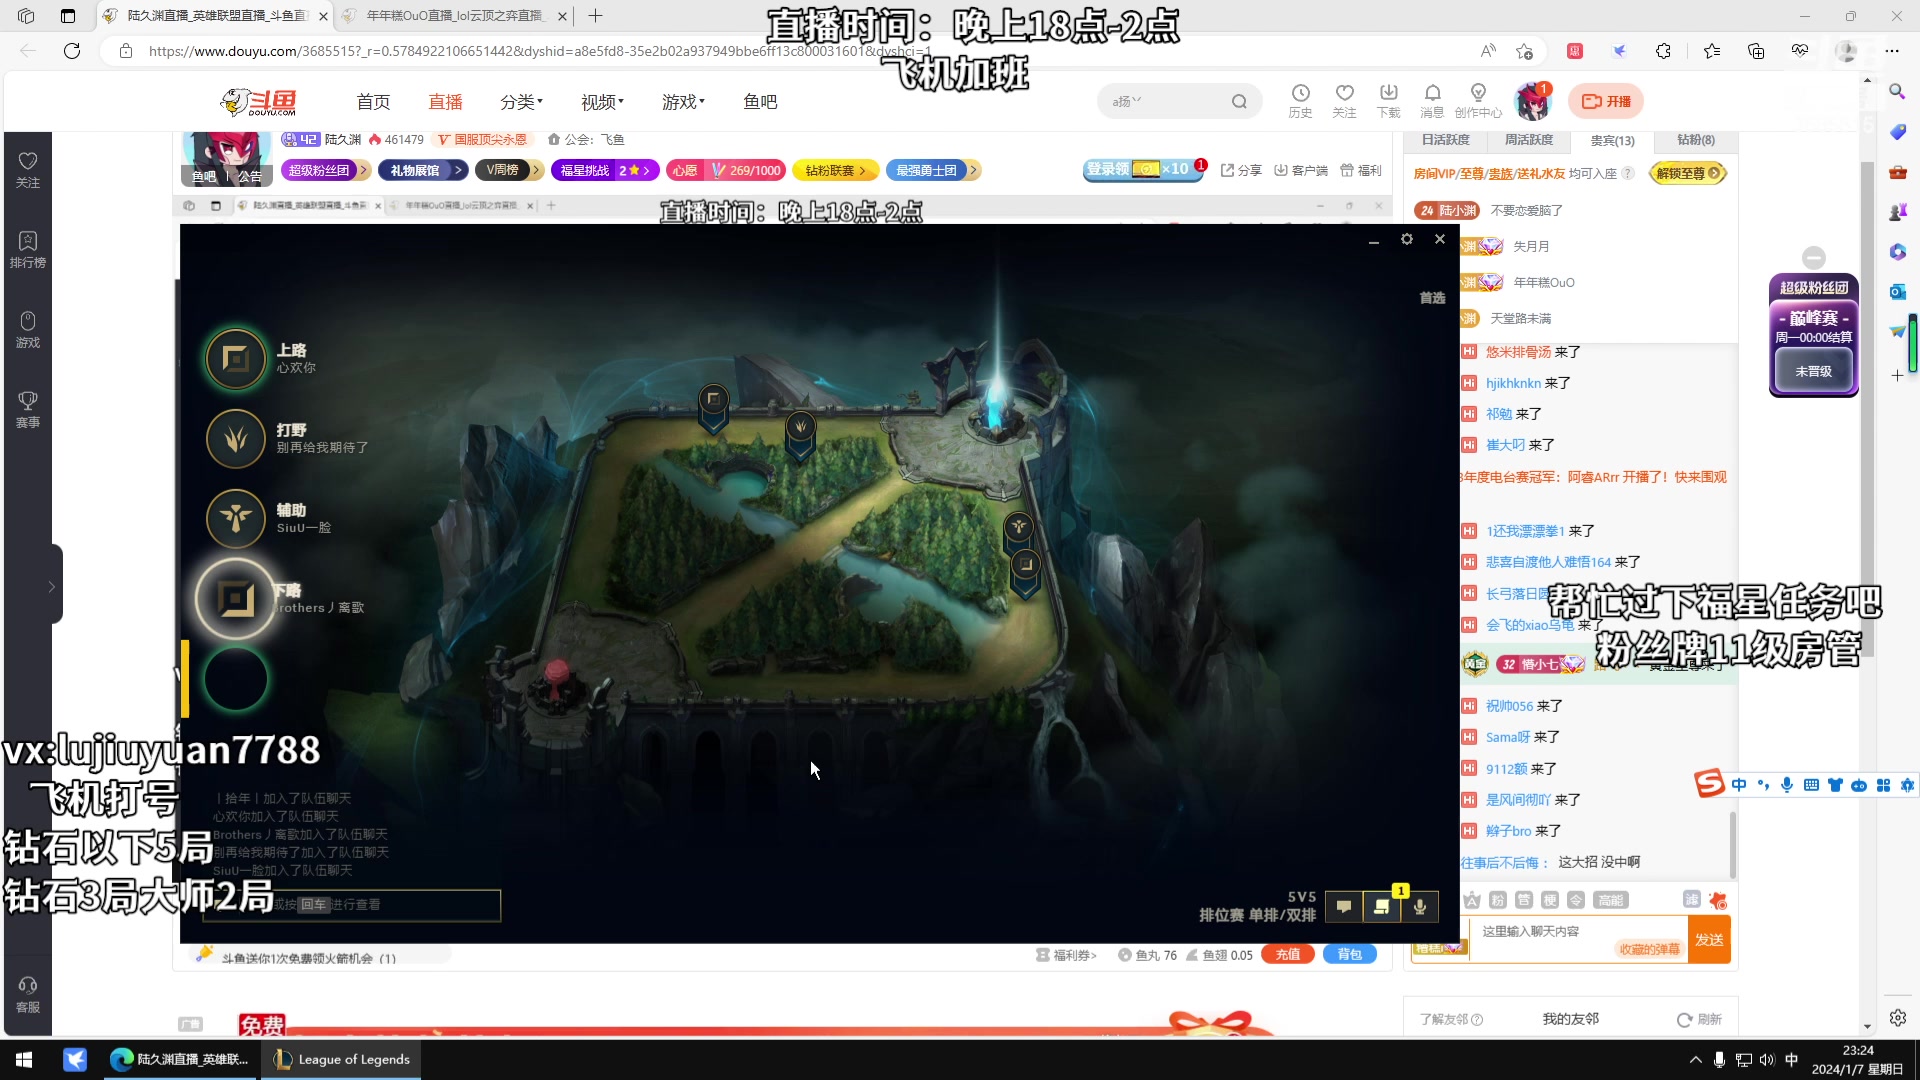This screenshot has width=1920, height=1080.
Task: Go to 首页 nav item
Action: pos(373,102)
